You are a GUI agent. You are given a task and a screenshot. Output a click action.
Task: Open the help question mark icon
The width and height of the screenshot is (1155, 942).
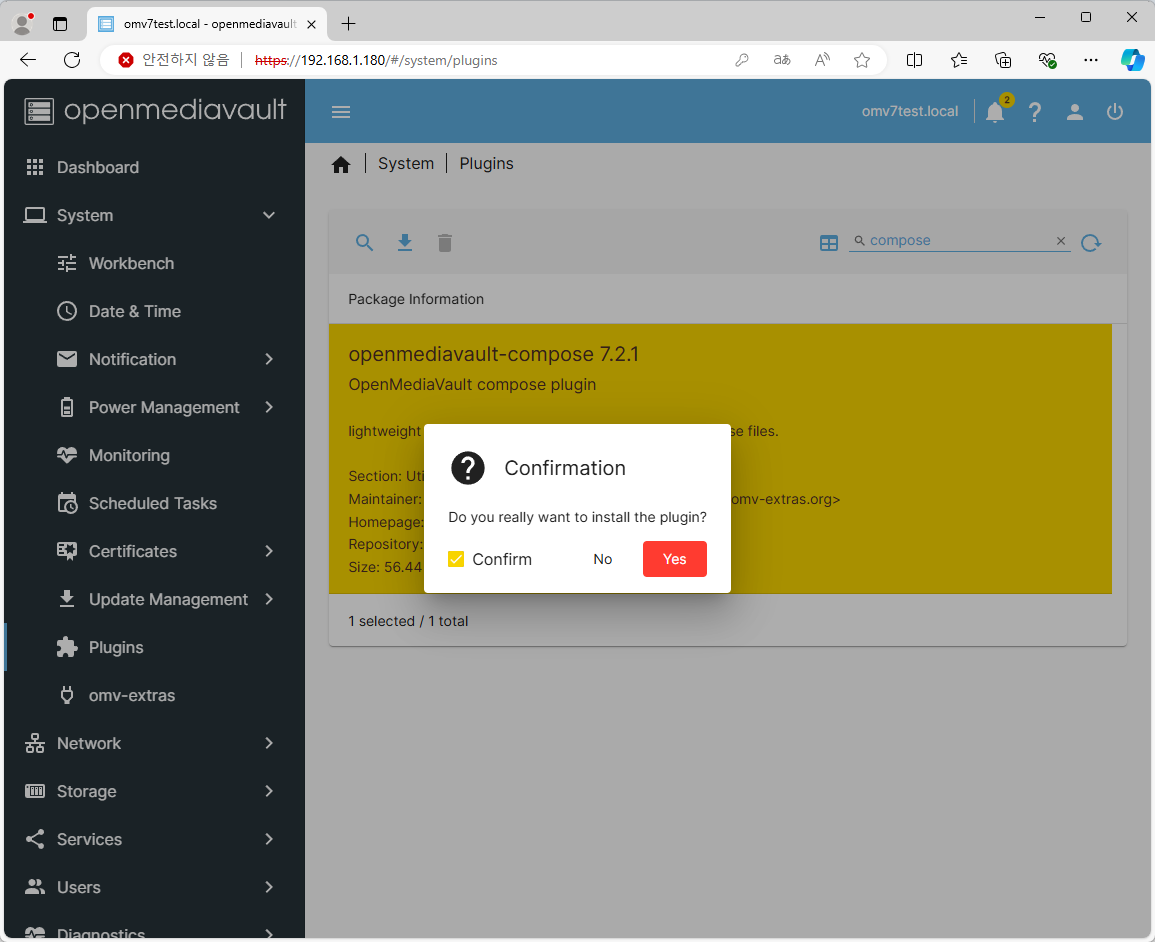click(x=1035, y=112)
